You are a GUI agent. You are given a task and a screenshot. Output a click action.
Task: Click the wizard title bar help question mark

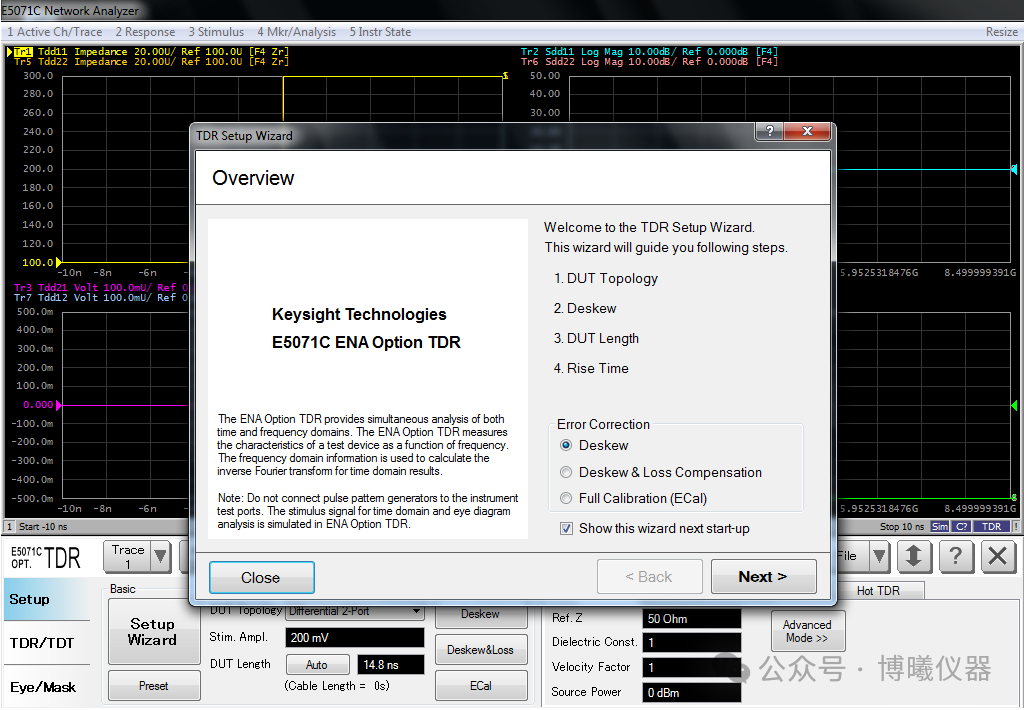coord(769,131)
